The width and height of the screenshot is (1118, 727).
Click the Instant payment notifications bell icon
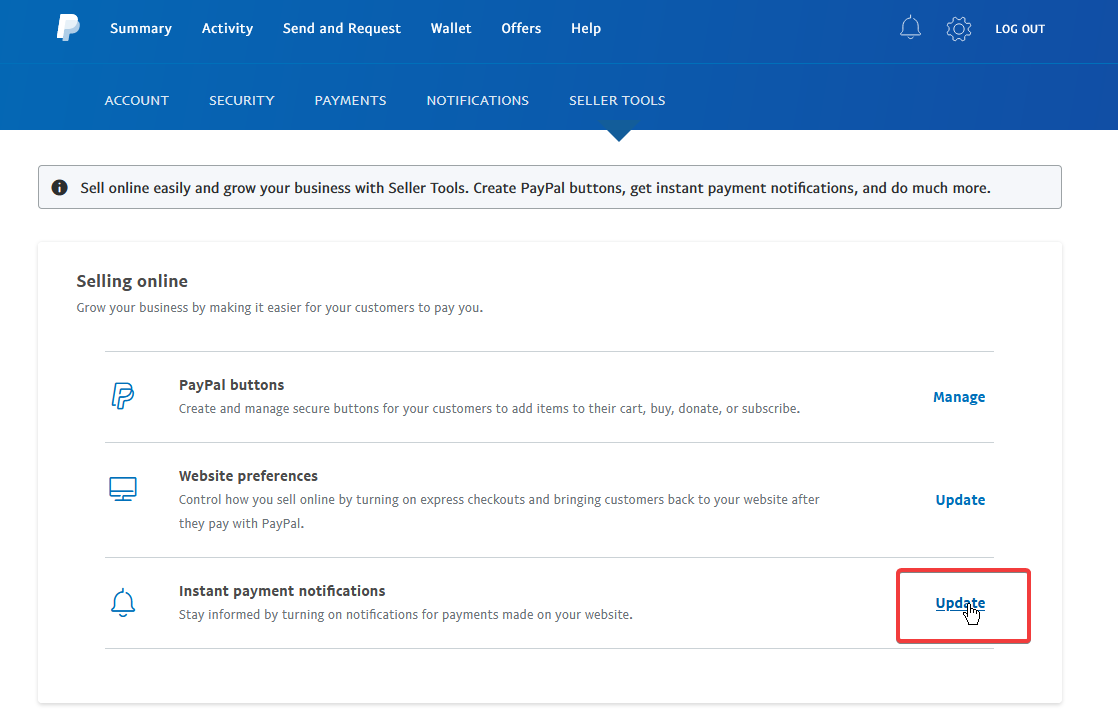pos(122,602)
